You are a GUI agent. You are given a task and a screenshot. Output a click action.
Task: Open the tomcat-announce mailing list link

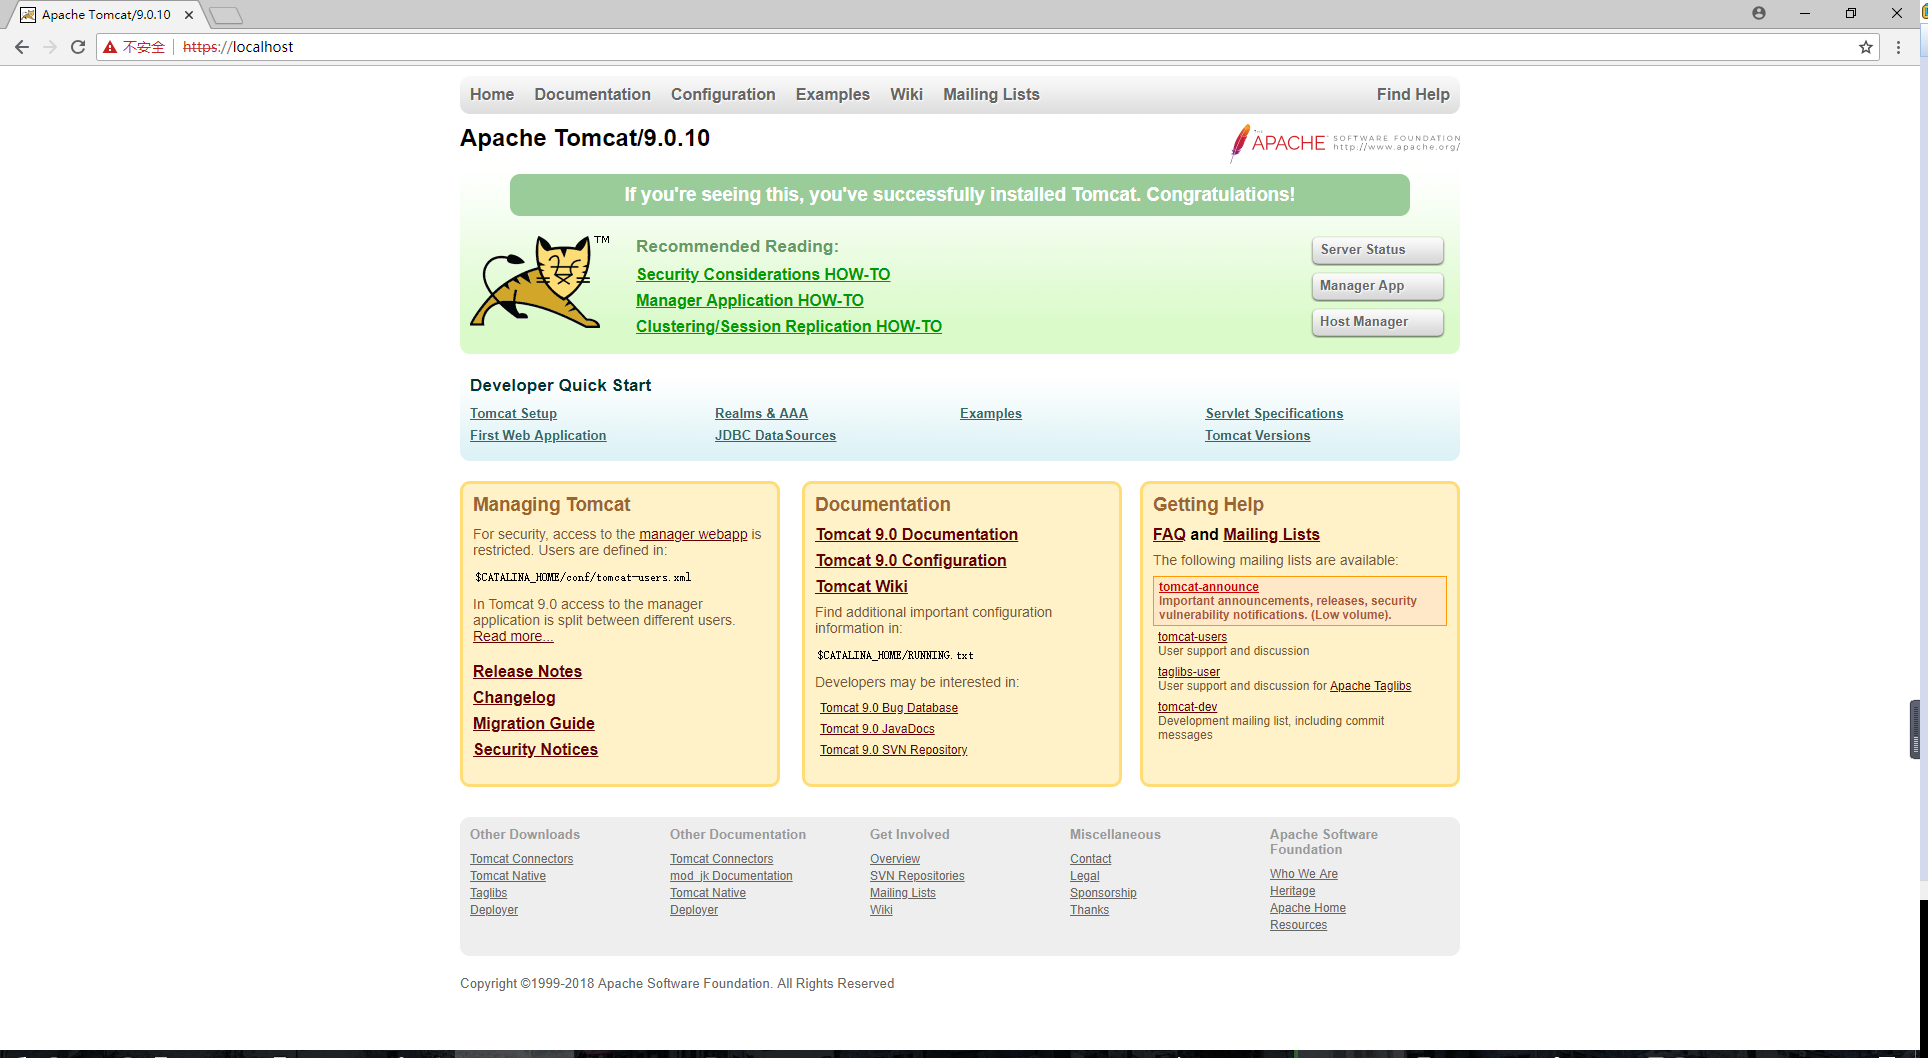pyautogui.click(x=1208, y=587)
